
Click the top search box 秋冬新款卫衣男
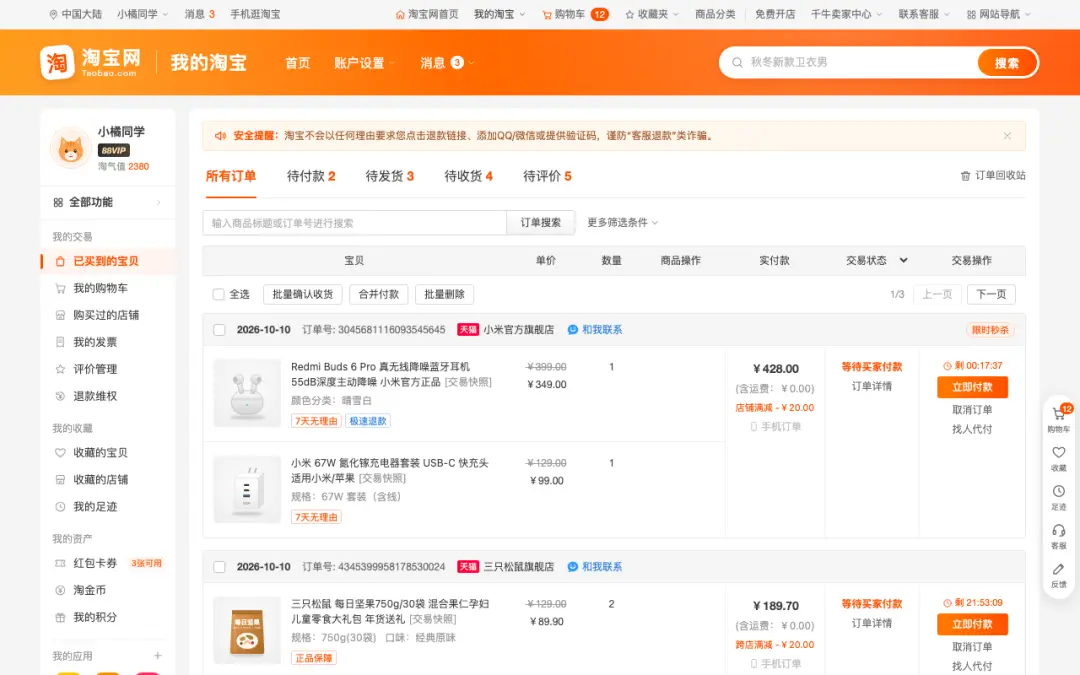coord(849,63)
